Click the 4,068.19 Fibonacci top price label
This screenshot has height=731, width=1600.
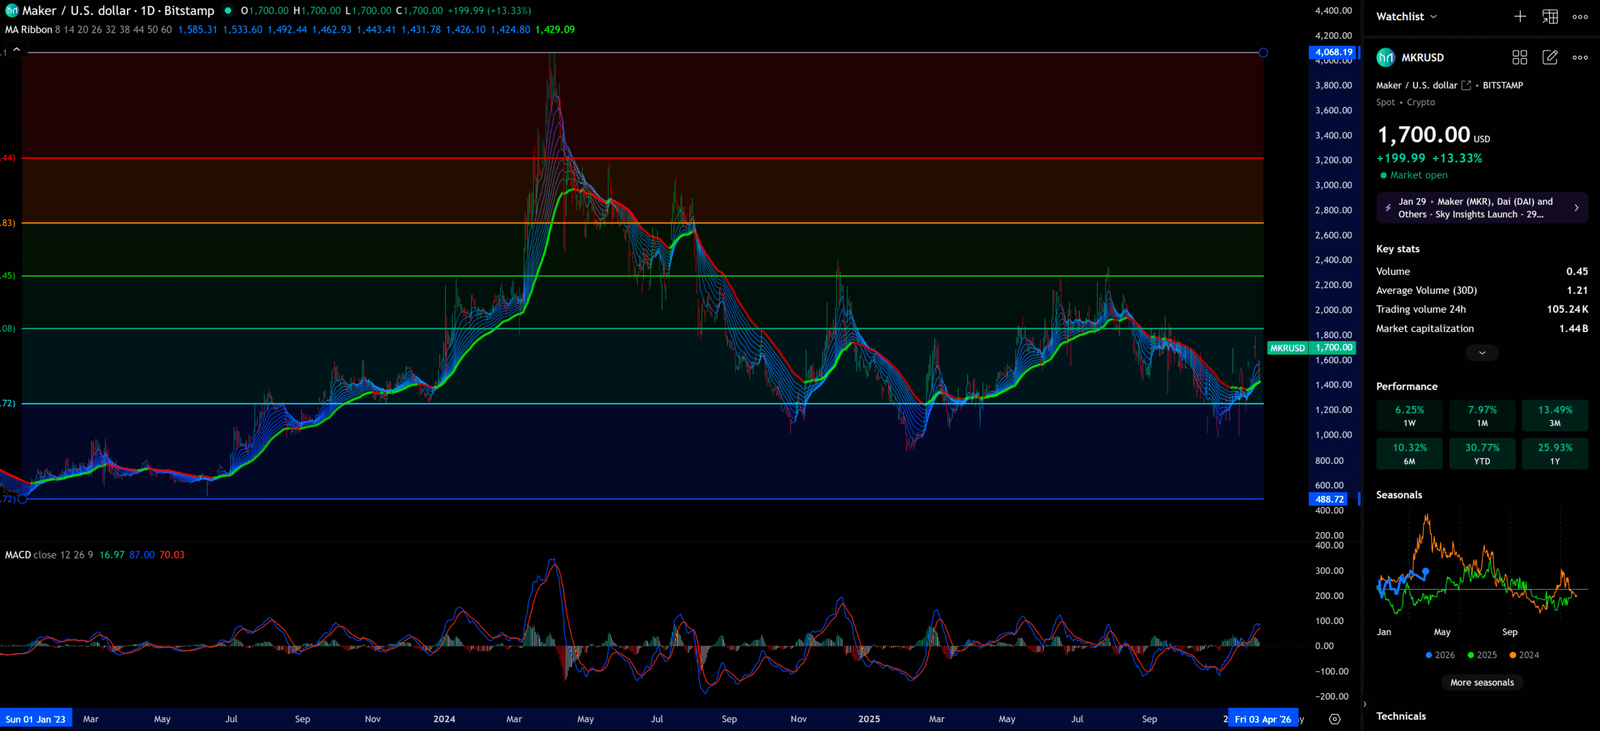click(1333, 52)
